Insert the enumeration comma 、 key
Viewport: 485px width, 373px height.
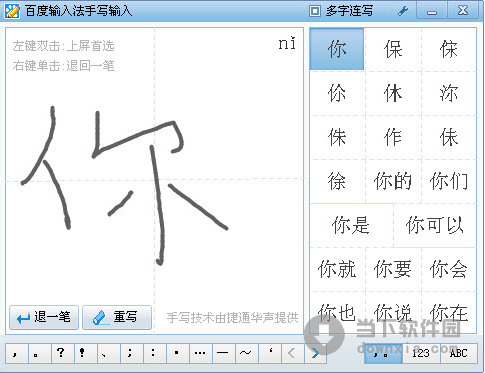point(109,353)
